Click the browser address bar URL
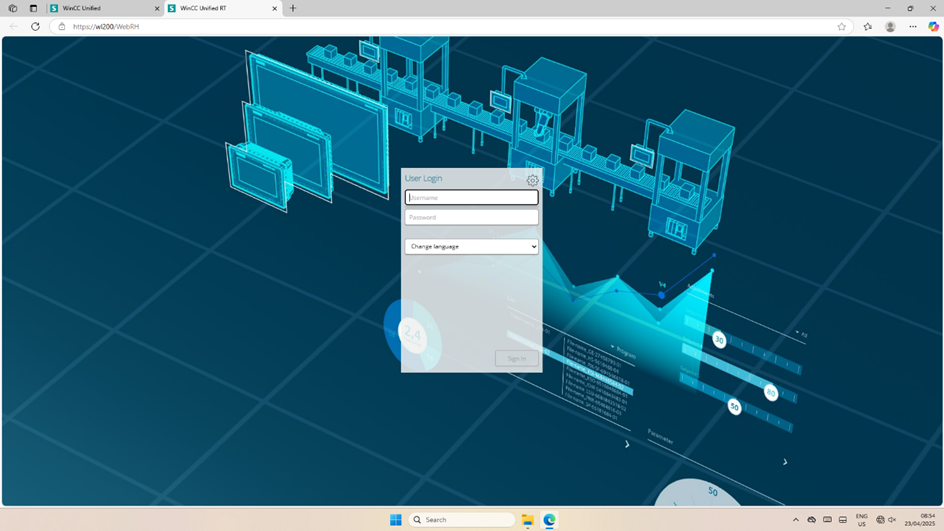 click(x=106, y=27)
